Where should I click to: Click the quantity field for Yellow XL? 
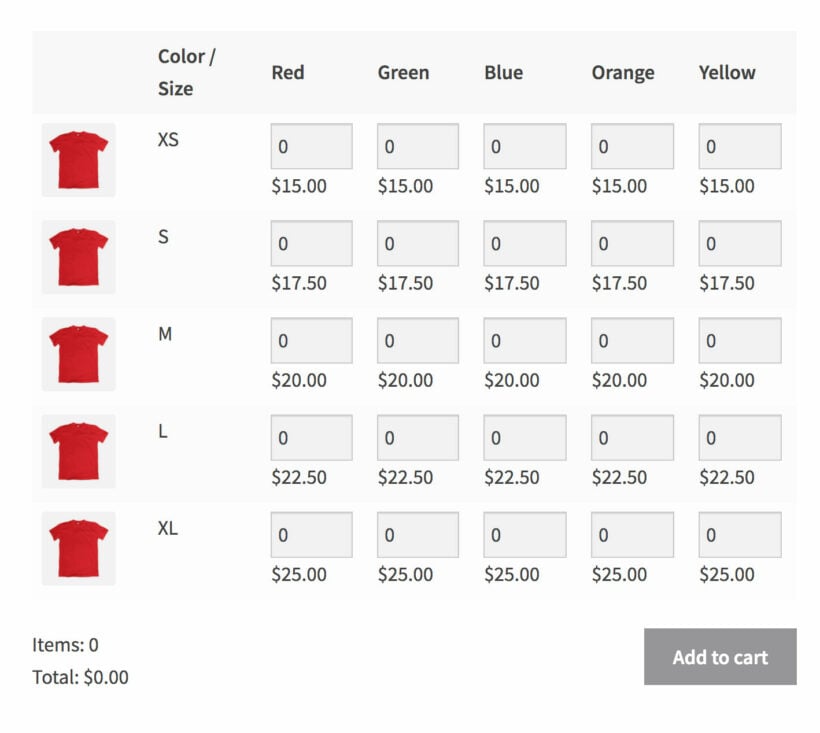pos(741,533)
